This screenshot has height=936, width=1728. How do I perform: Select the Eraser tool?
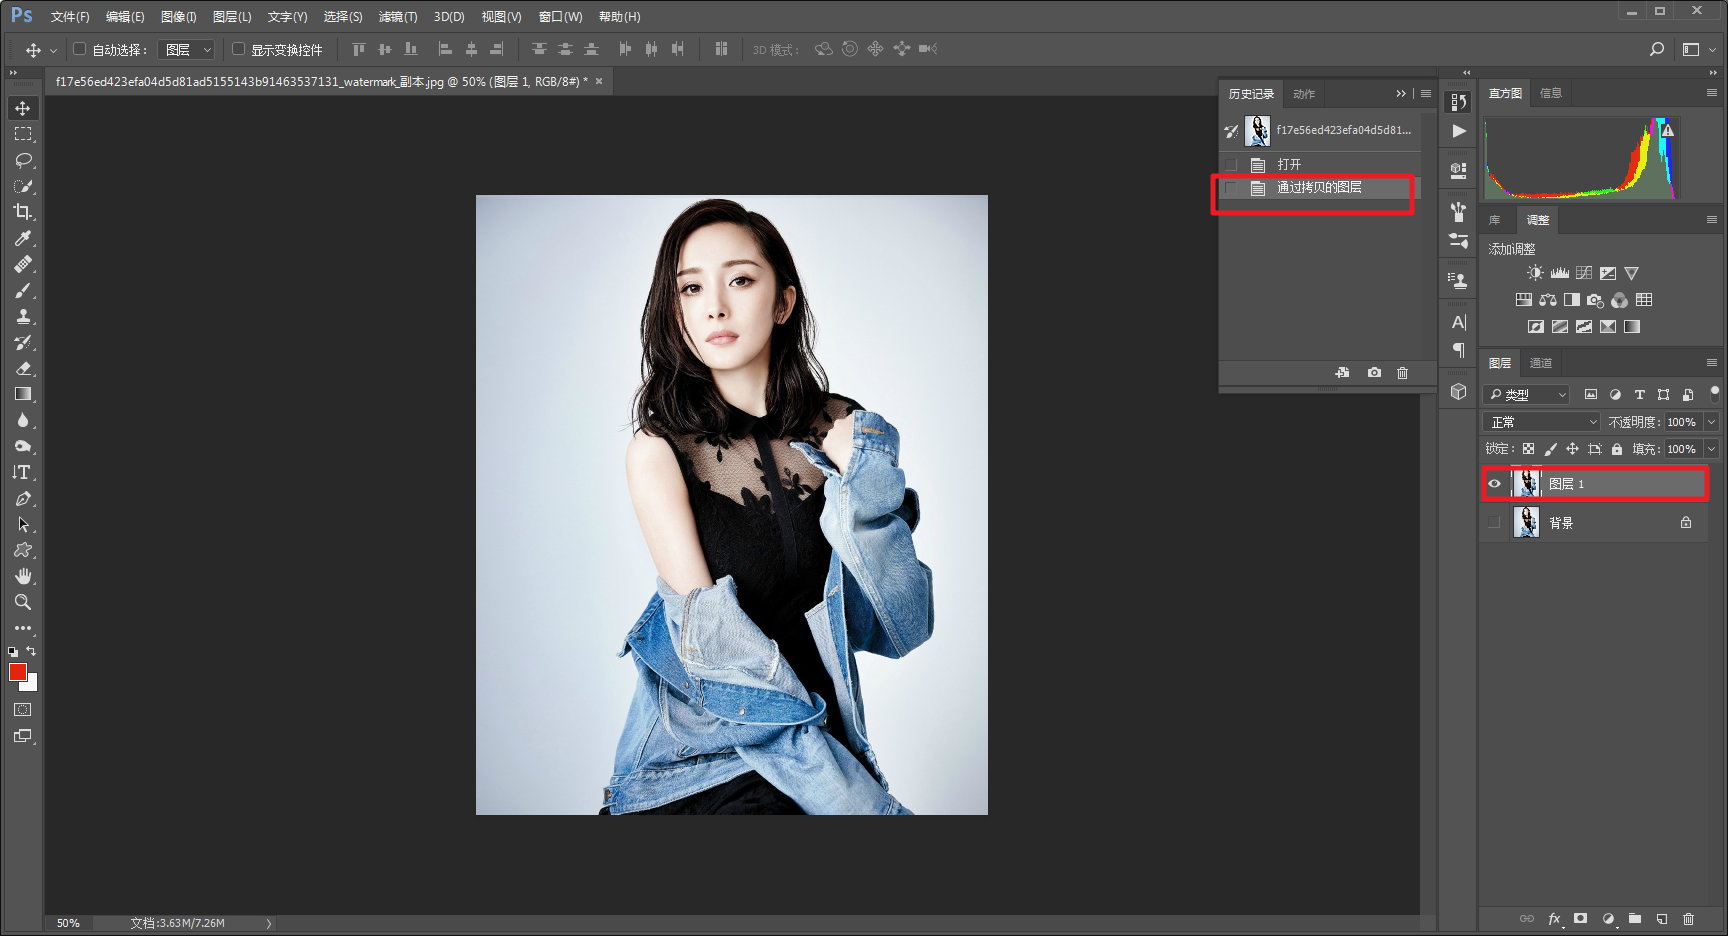click(x=22, y=368)
